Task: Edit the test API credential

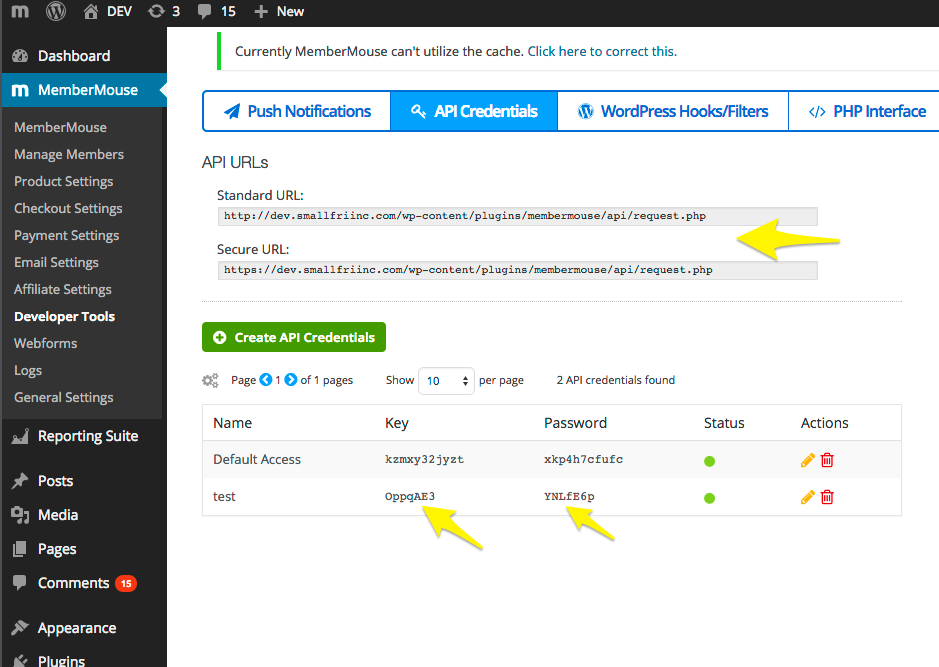Action: point(807,497)
